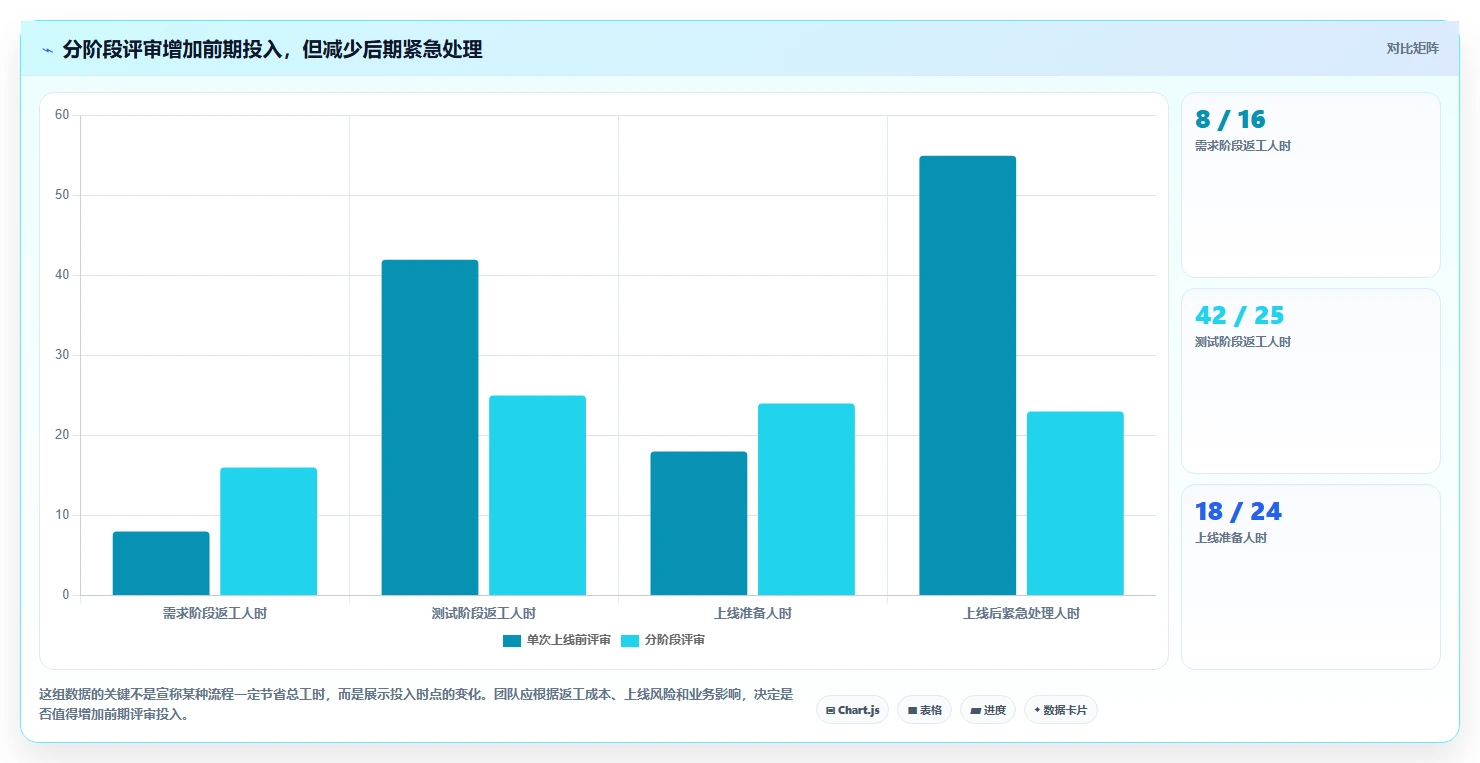Click the 18 / 24 card value

pyautogui.click(x=1238, y=512)
